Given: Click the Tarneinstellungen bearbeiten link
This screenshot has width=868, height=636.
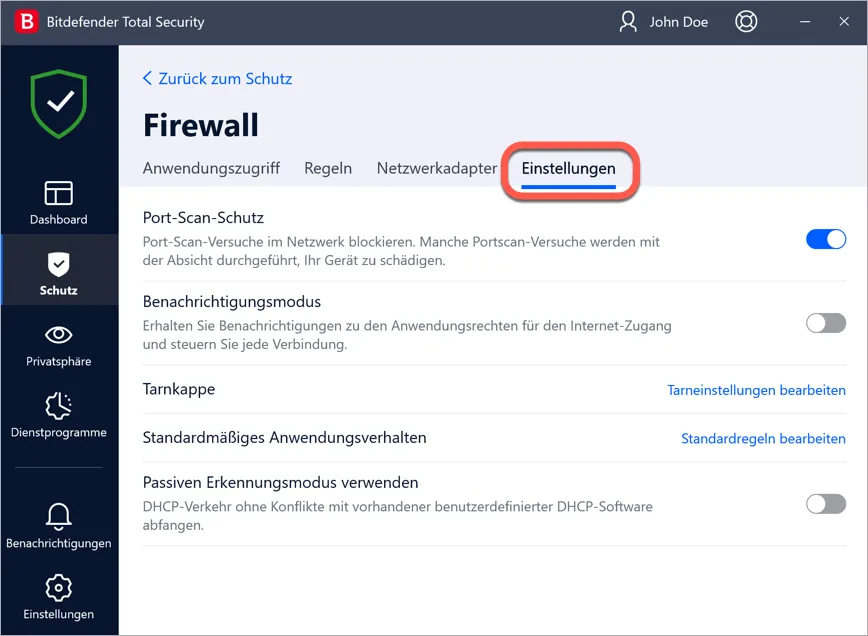Looking at the screenshot, I should click(x=756, y=390).
